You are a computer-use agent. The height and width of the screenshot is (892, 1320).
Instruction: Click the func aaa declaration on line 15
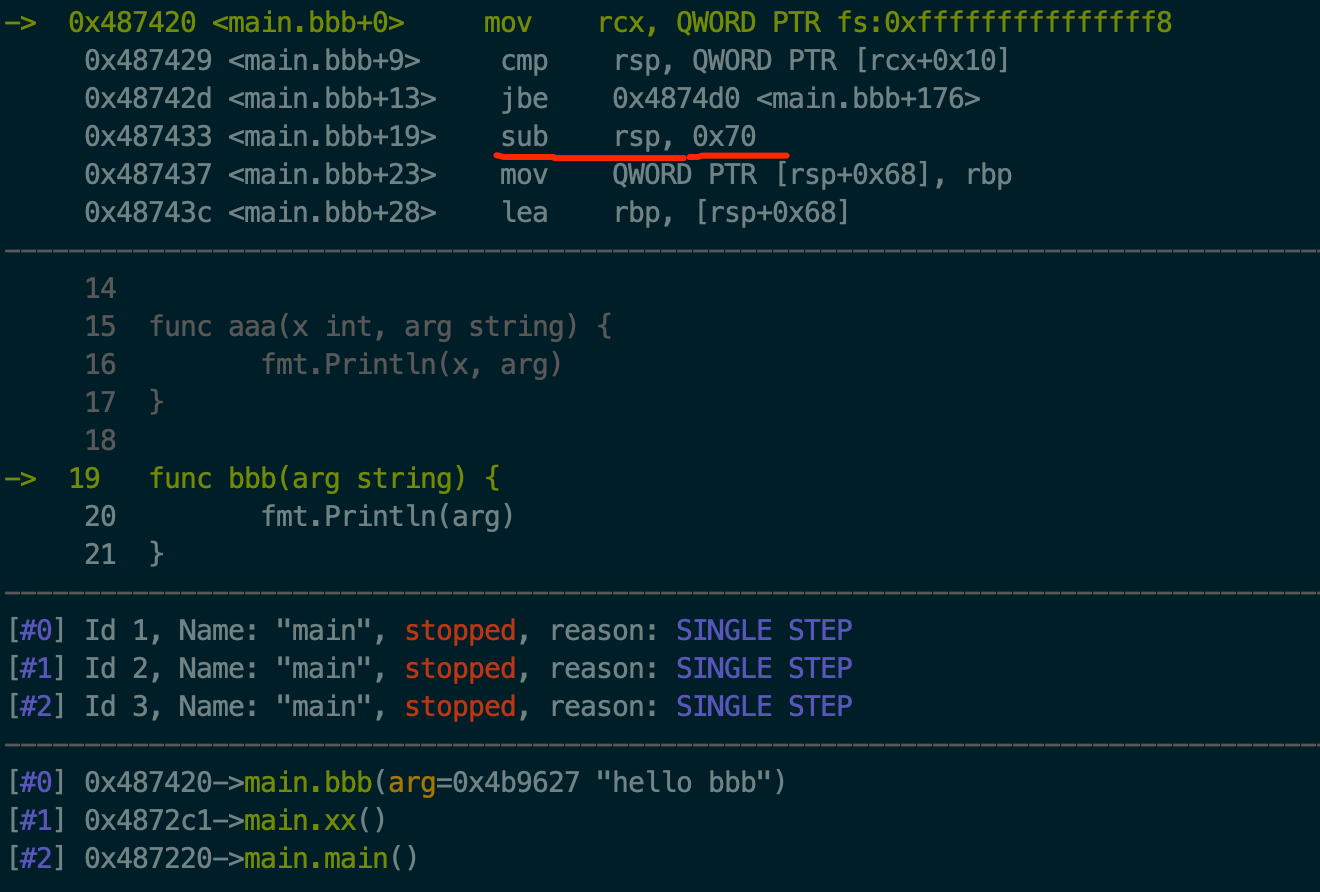(x=380, y=326)
